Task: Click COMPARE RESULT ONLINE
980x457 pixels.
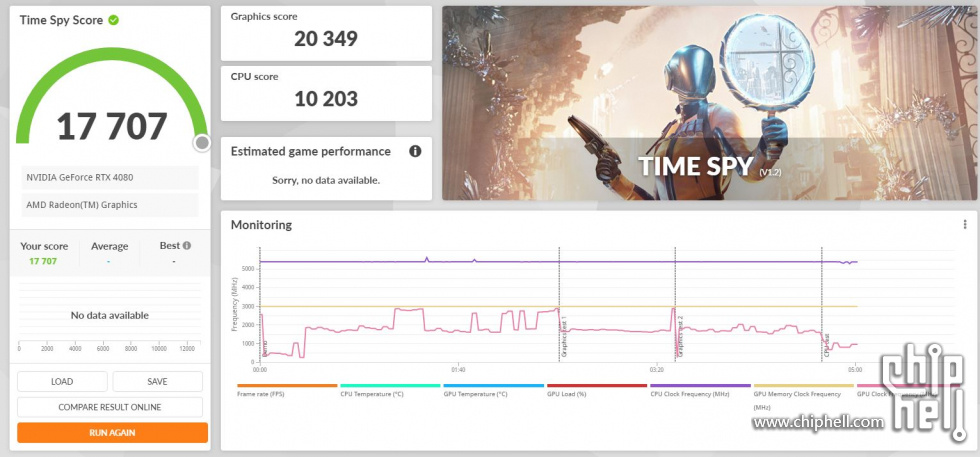Action: tap(110, 407)
